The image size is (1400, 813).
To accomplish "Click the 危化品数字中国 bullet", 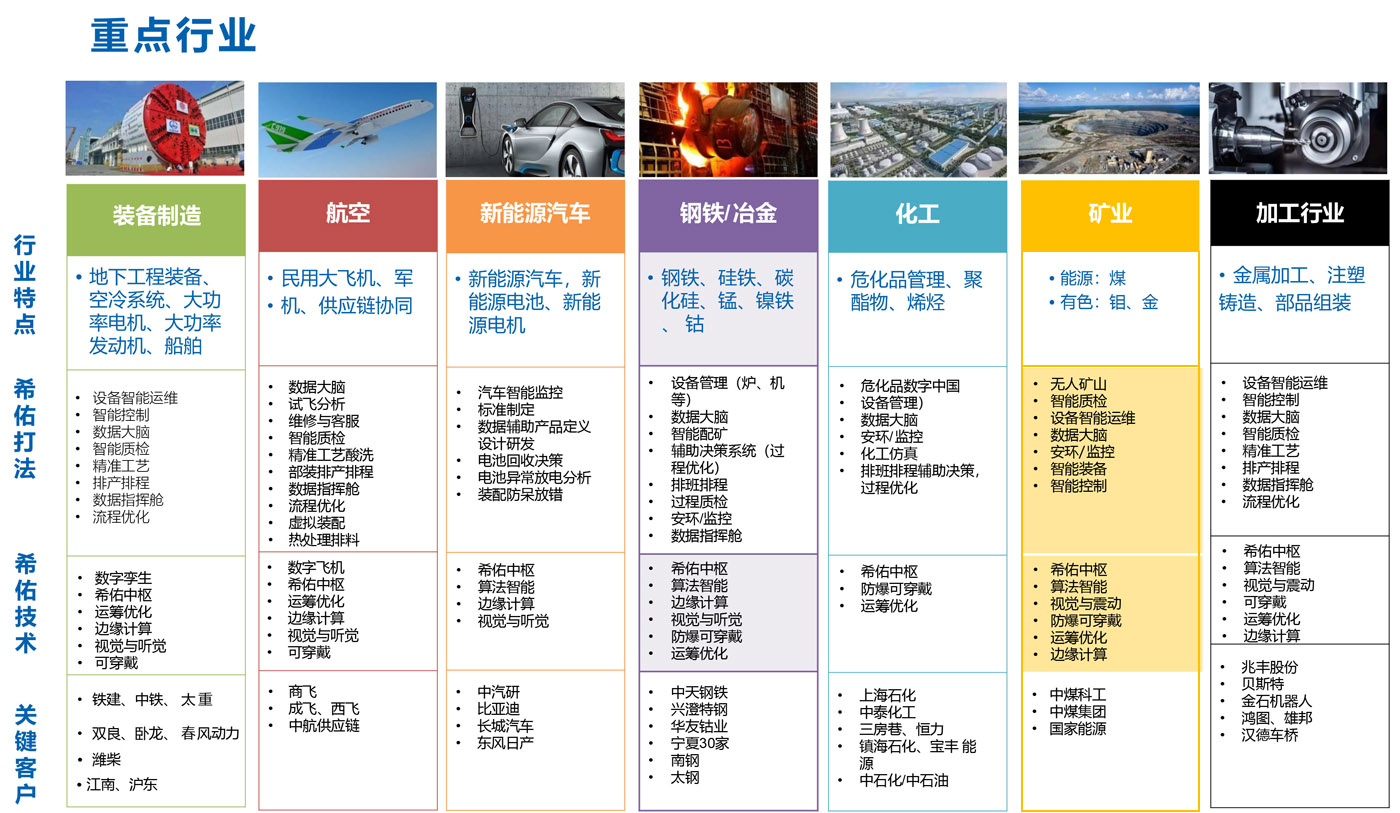I will (910, 385).
